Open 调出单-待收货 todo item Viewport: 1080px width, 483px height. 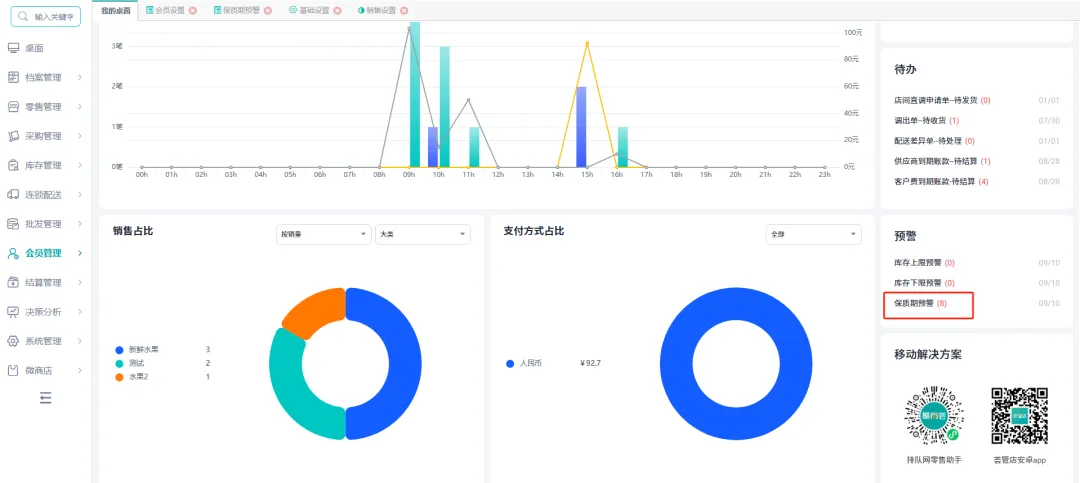point(926,121)
